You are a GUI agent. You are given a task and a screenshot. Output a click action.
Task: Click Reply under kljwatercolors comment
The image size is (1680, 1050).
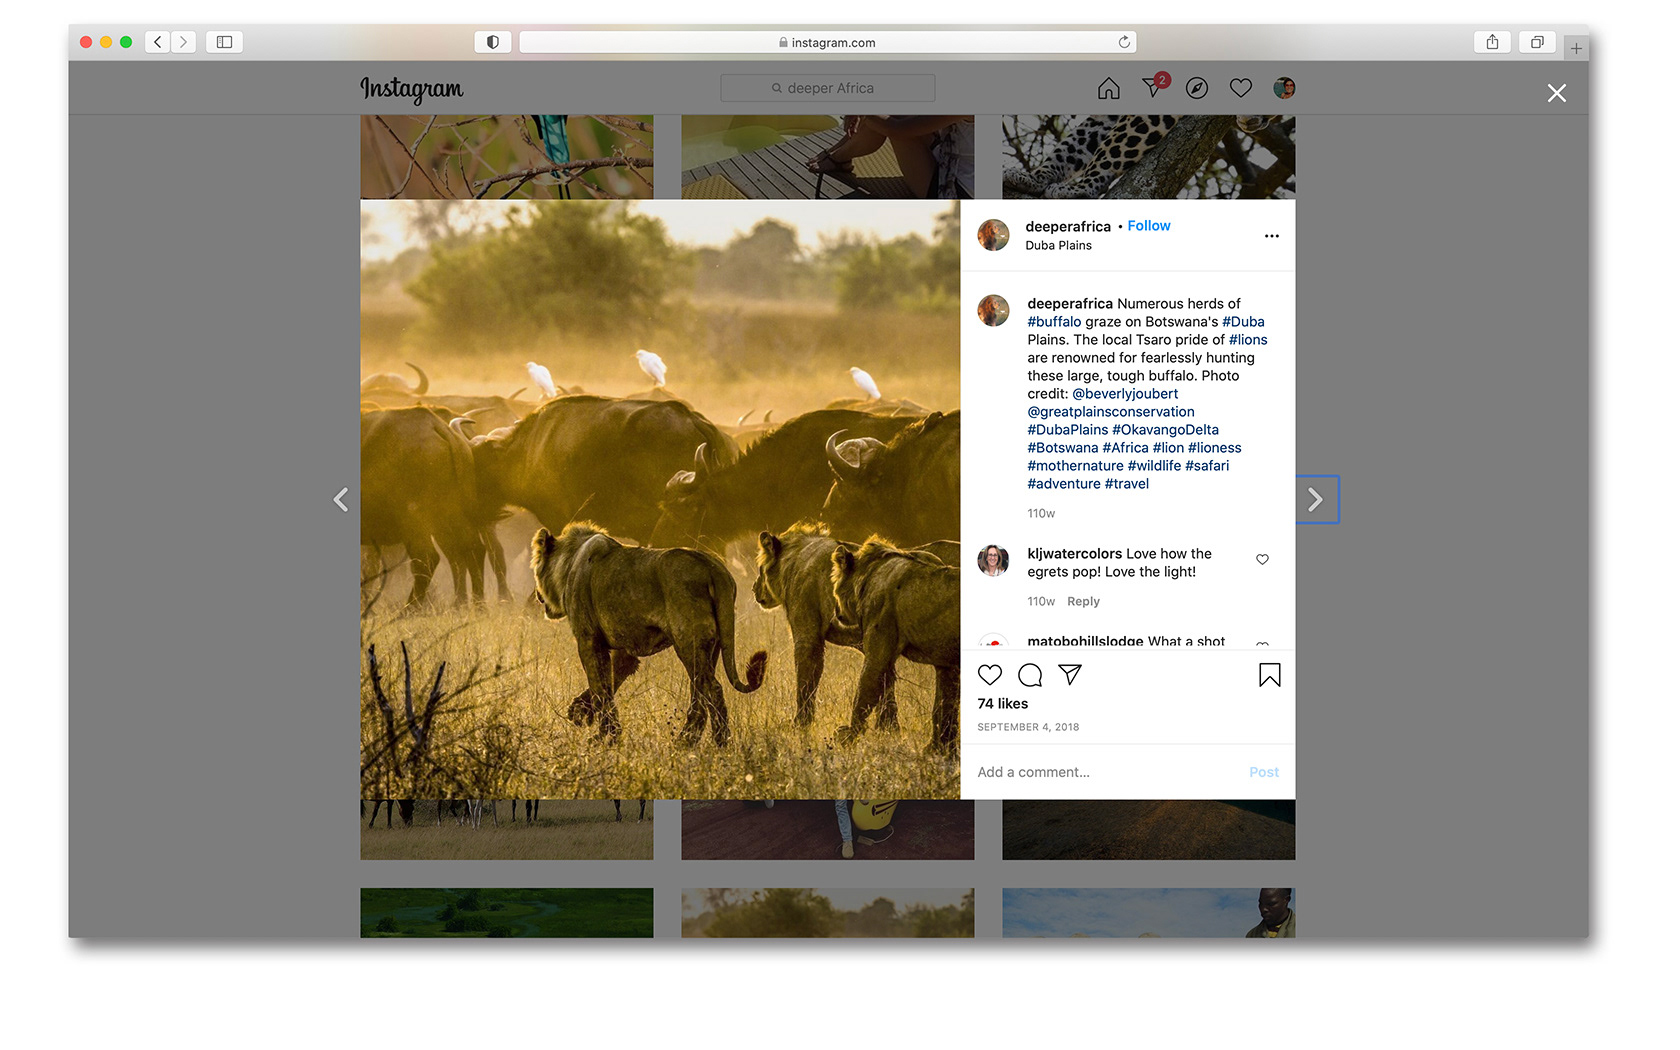click(1083, 602)
